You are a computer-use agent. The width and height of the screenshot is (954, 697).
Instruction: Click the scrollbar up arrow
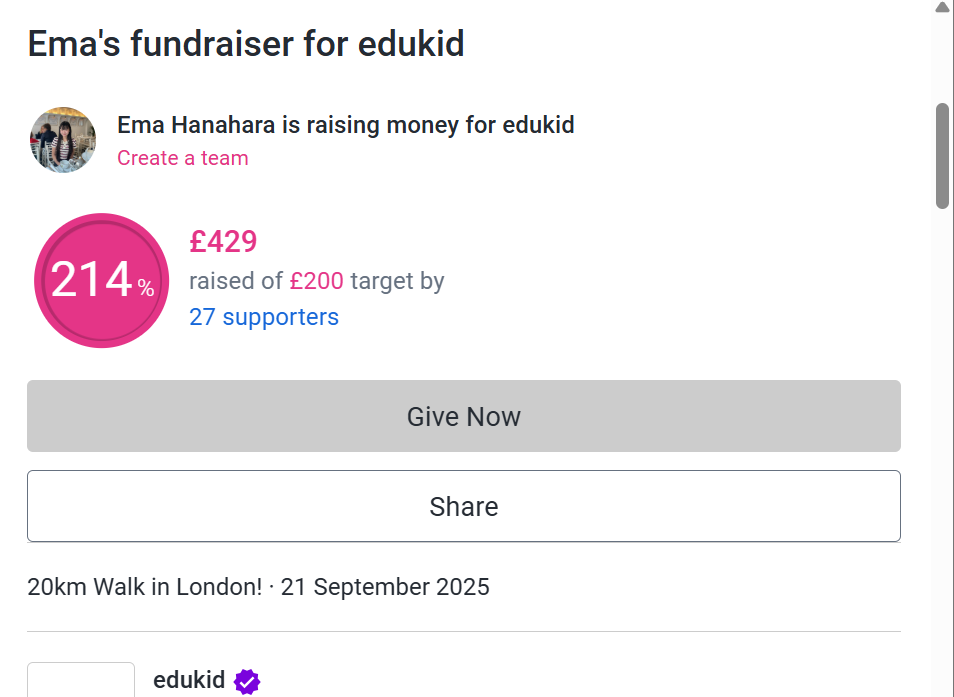click(x=943, y=7)
